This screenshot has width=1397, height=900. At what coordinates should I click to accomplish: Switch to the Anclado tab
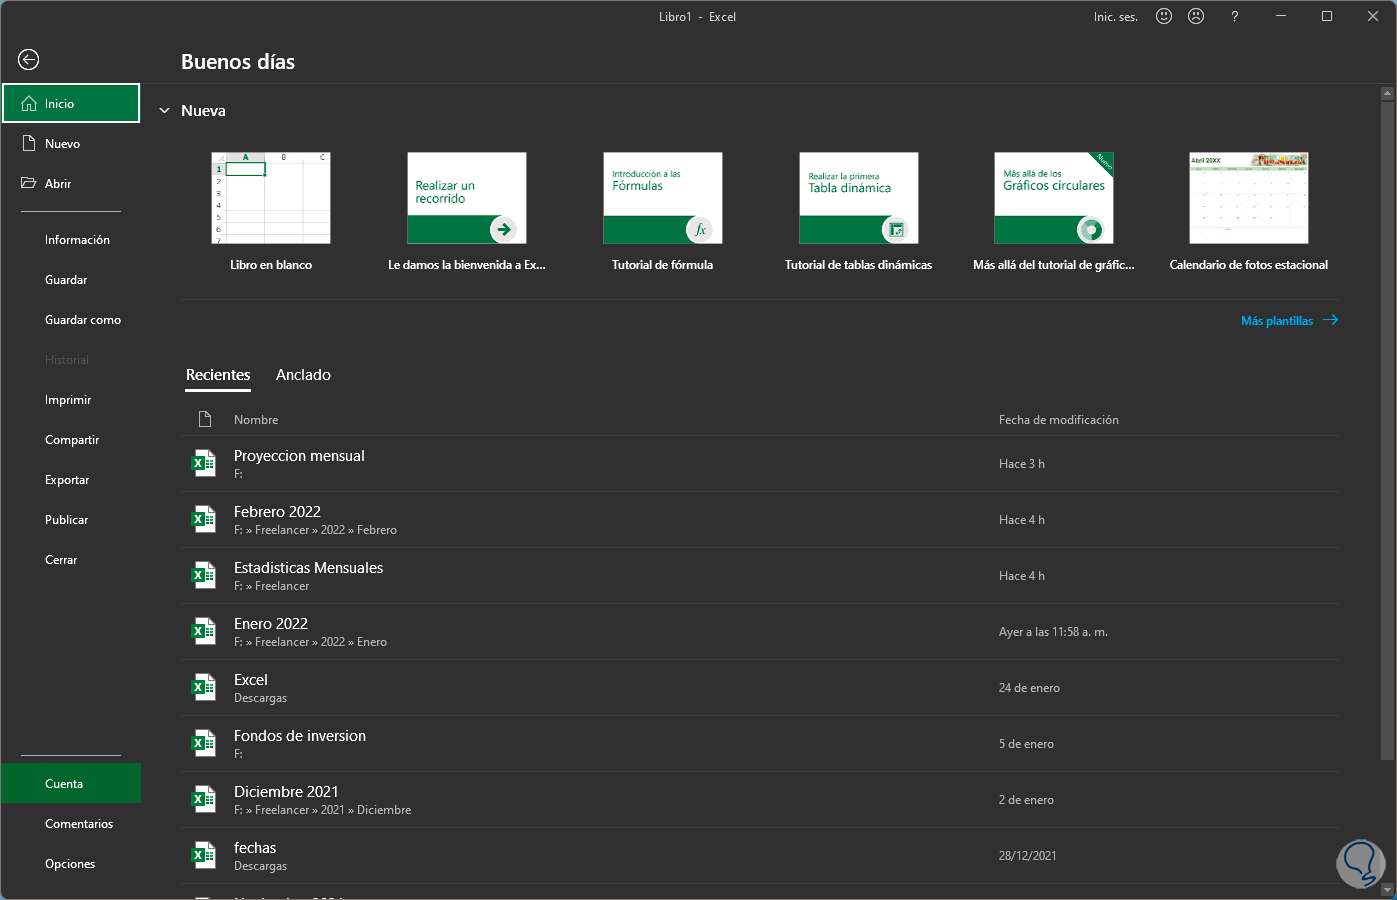coord(303,375)
